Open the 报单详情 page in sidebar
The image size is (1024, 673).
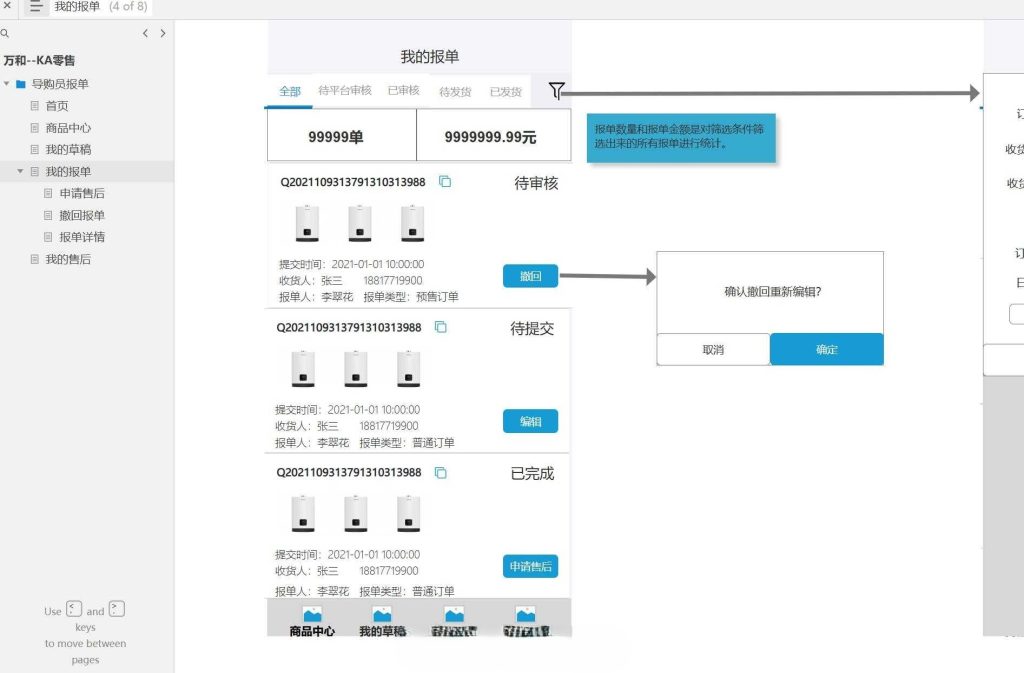coord(84,236)
